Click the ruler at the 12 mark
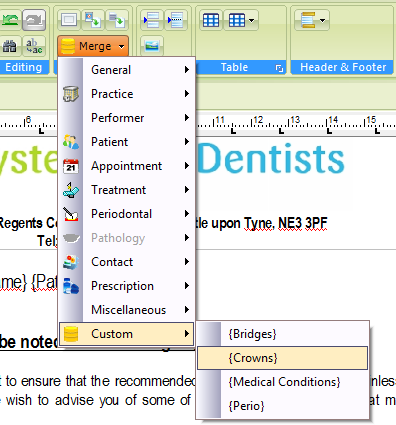 [x=258, y=120]
